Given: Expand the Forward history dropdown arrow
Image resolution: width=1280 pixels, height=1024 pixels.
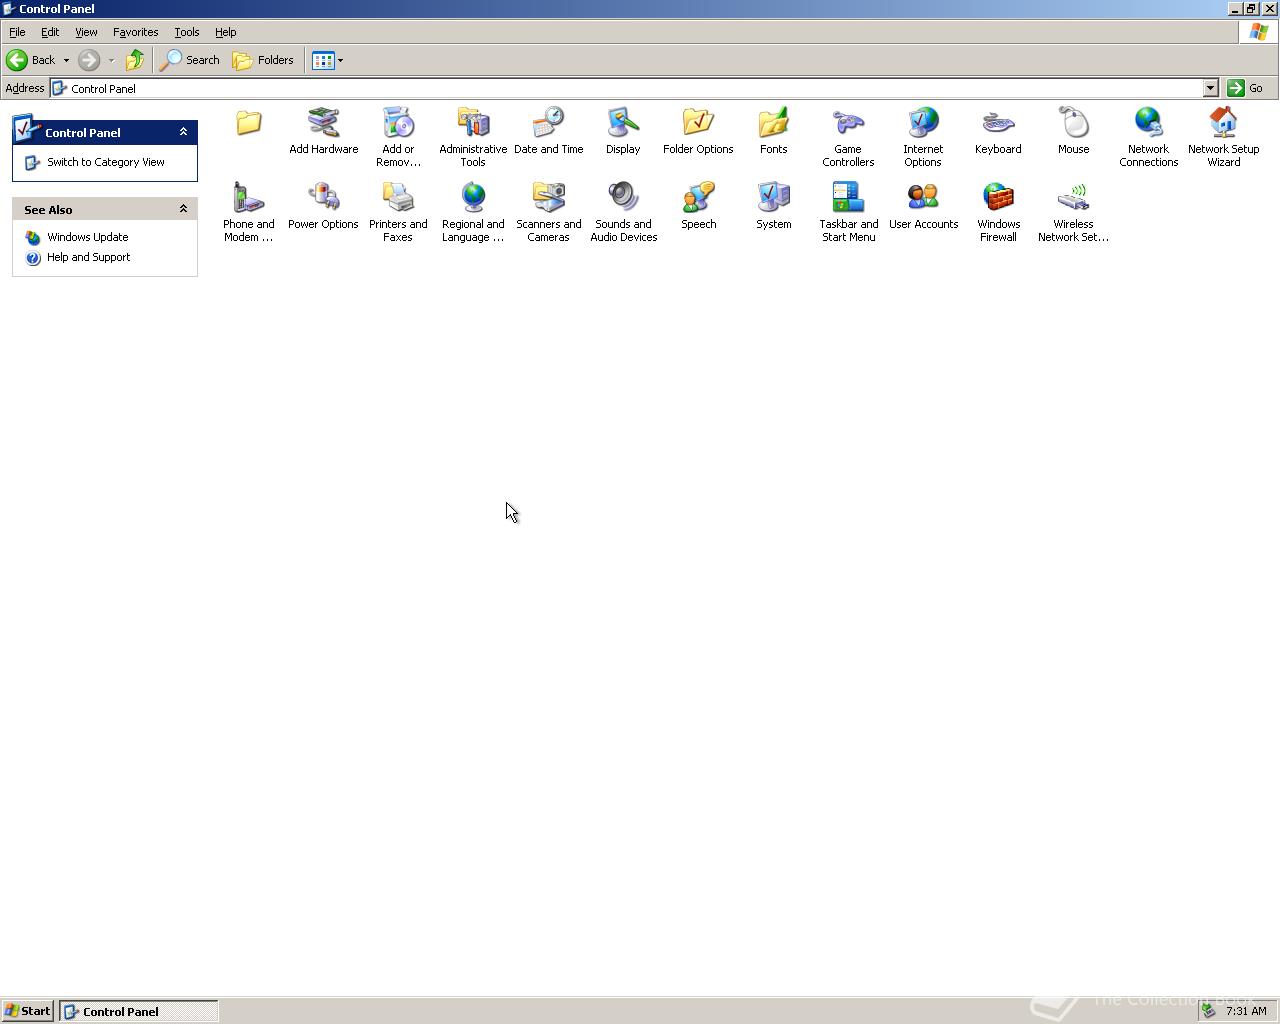Looking at the screenshot, I should click(111, 60).
